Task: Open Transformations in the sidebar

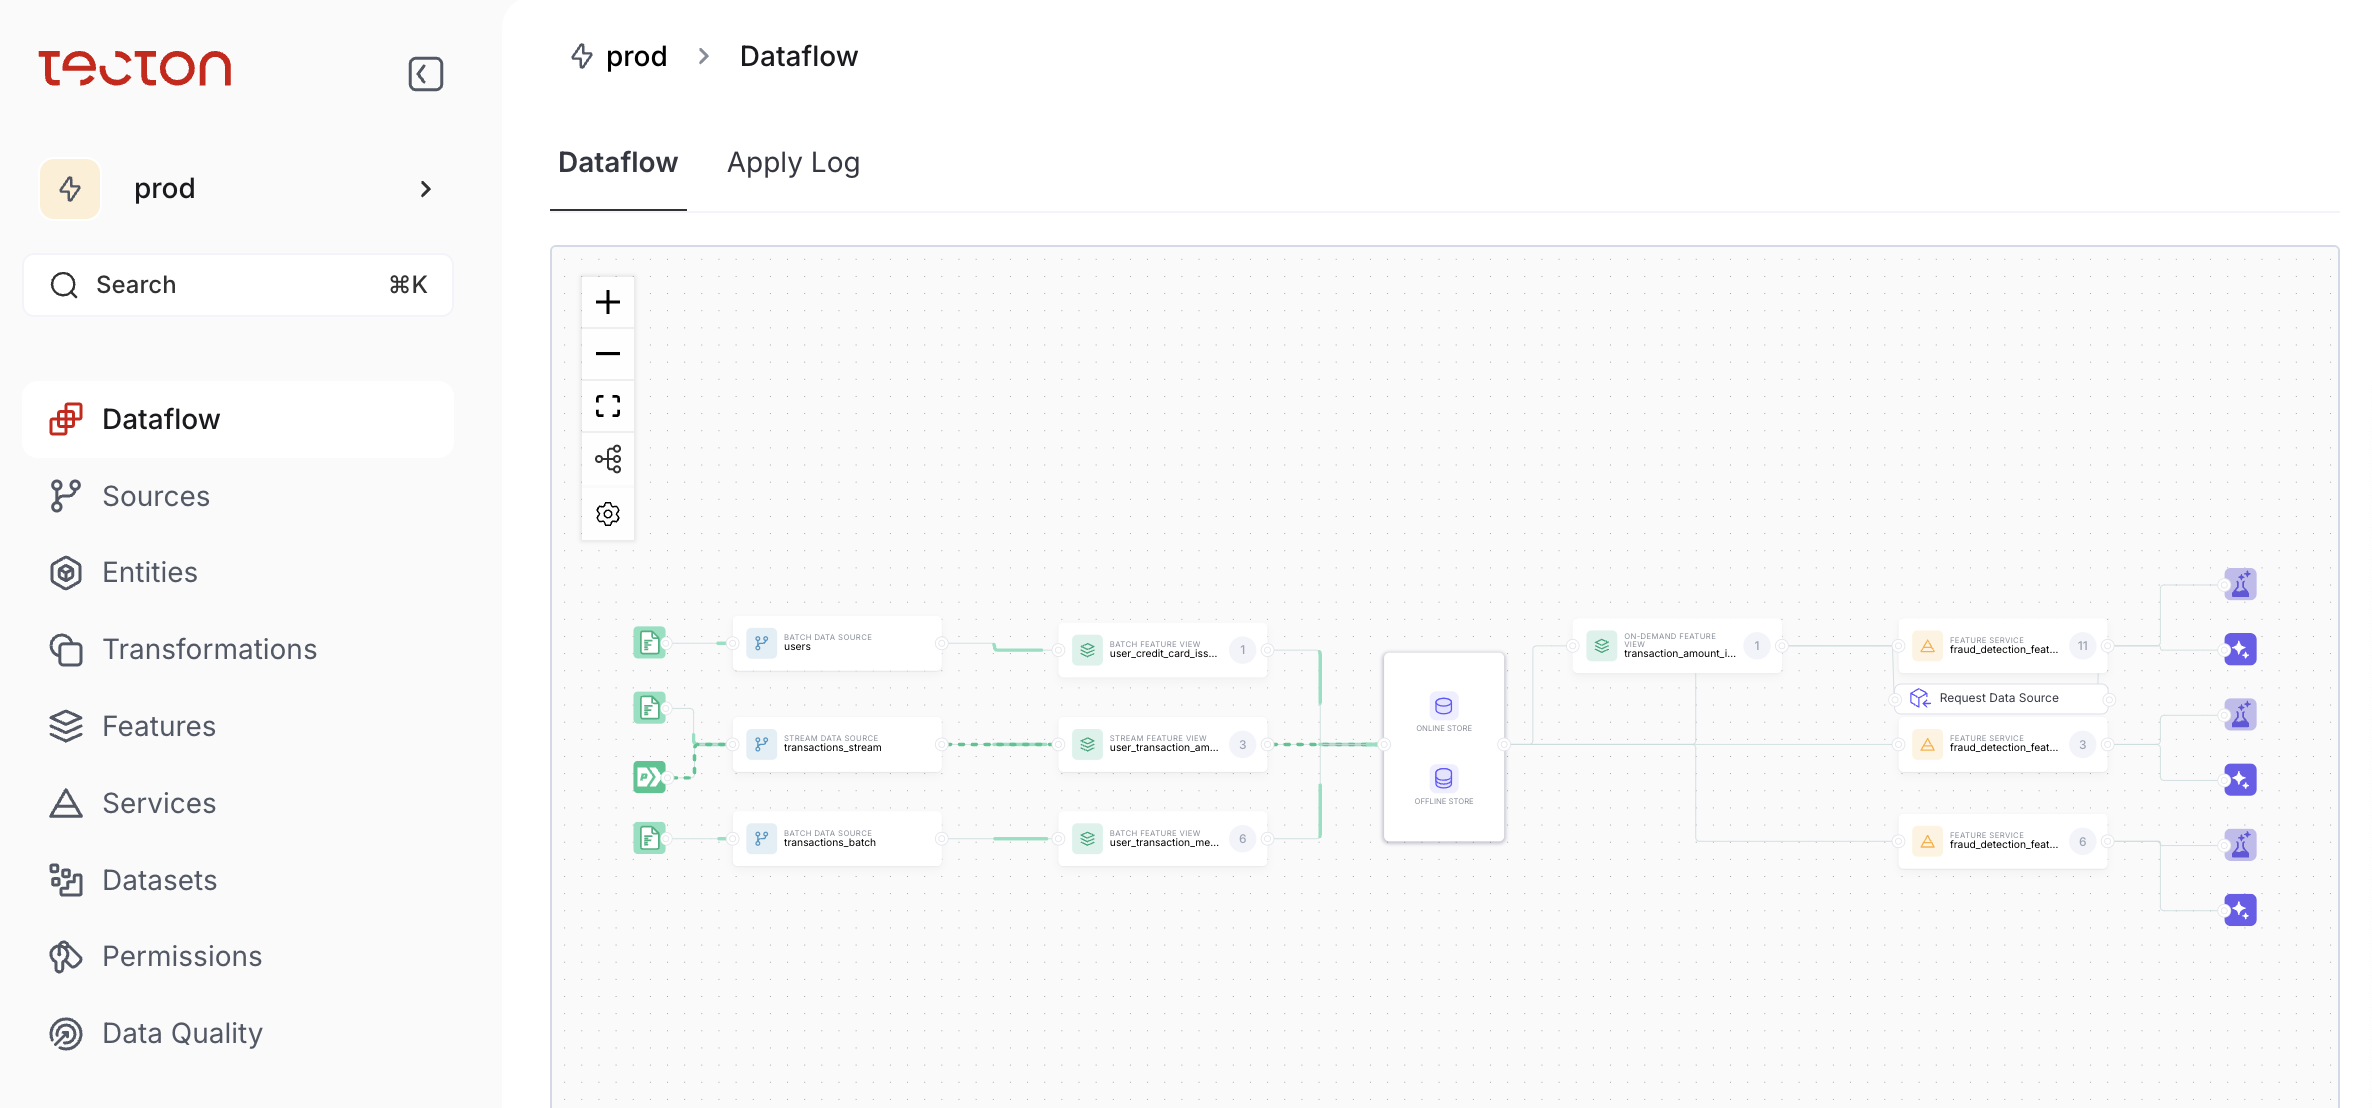Action: 209,650
